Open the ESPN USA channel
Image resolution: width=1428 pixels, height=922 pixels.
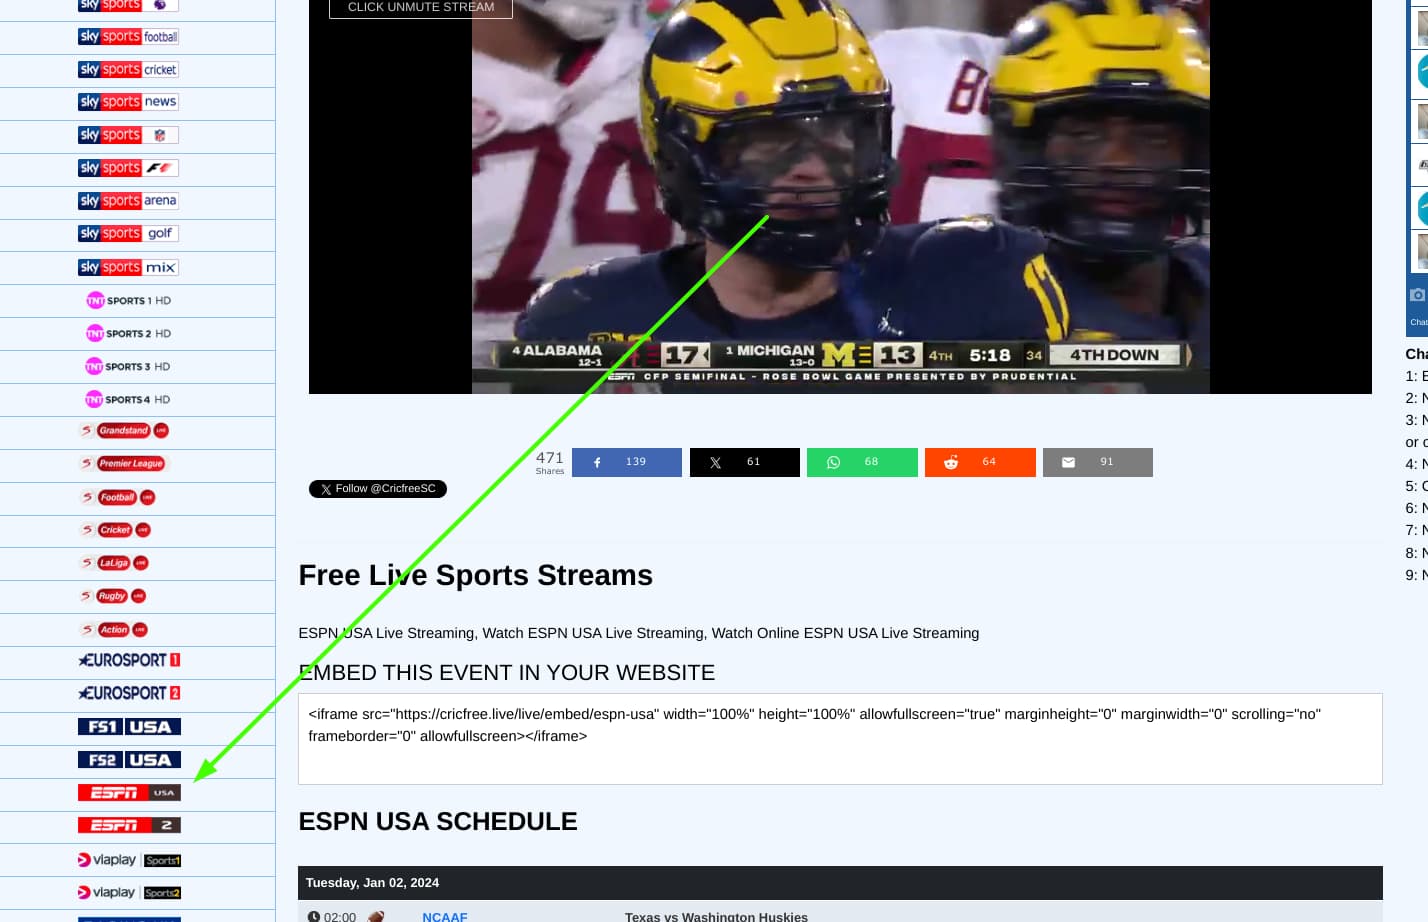click(129, 792)
